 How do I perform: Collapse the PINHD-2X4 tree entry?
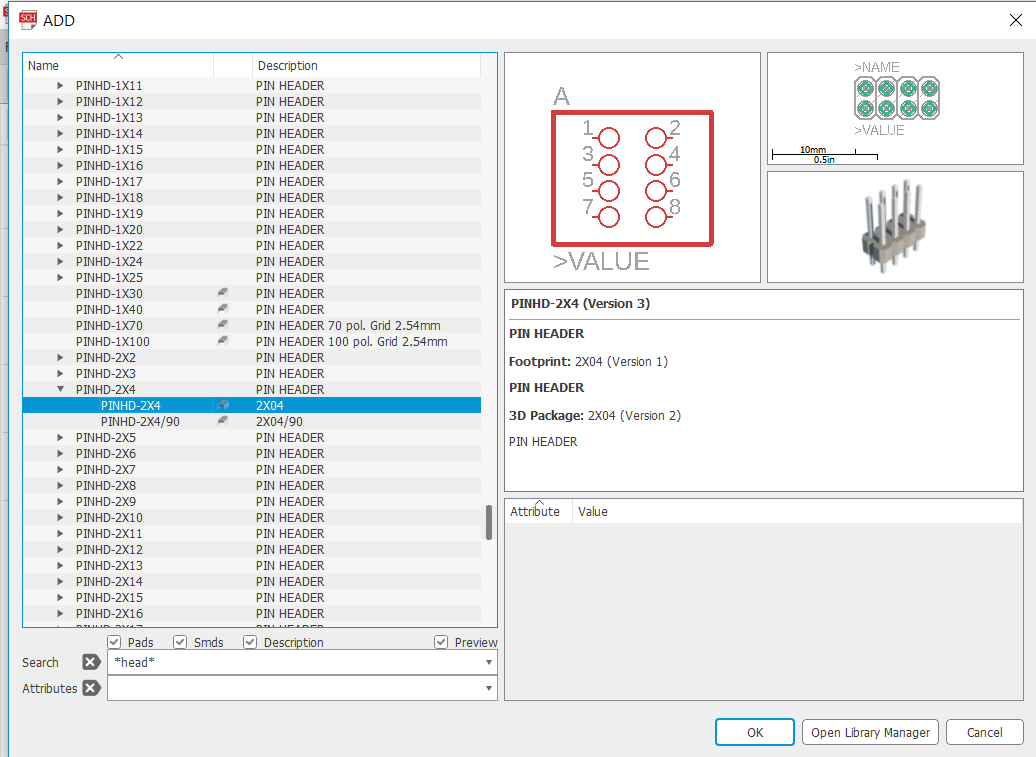pyautogui.click(x=60, y=389)
